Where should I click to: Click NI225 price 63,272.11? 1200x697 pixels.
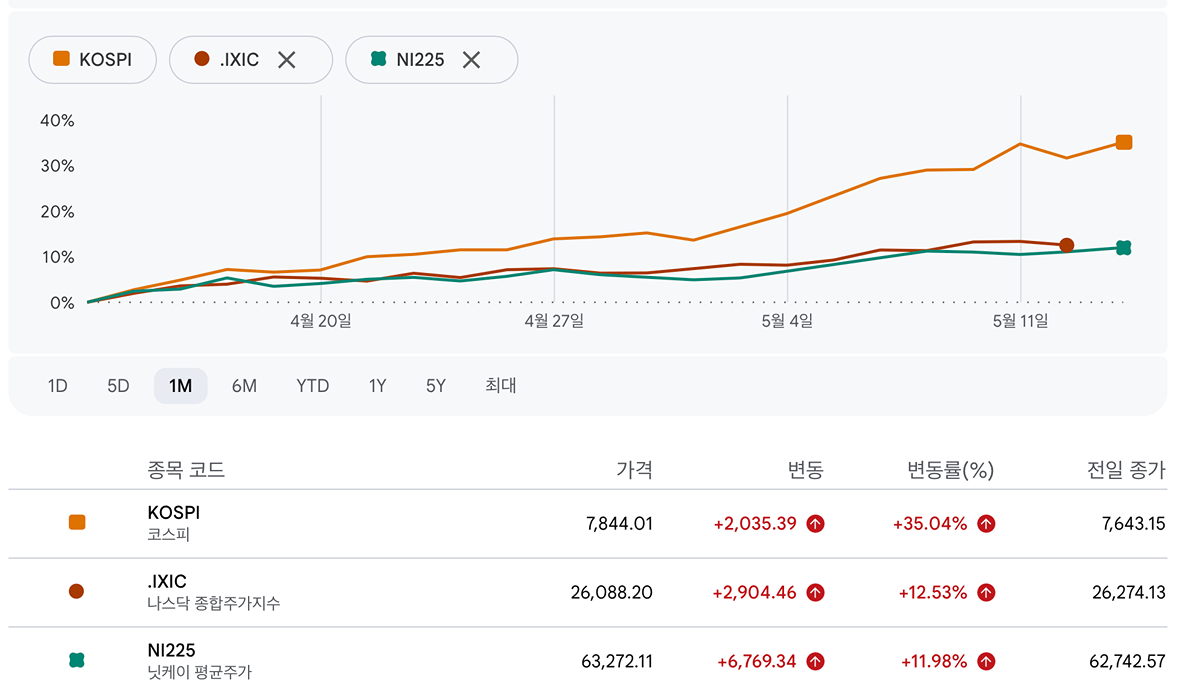pos(617,661)
